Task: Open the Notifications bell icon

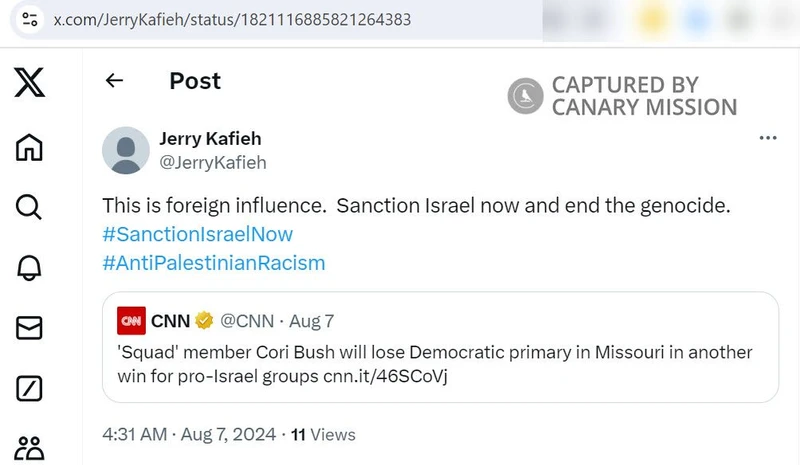Action: 29,267
